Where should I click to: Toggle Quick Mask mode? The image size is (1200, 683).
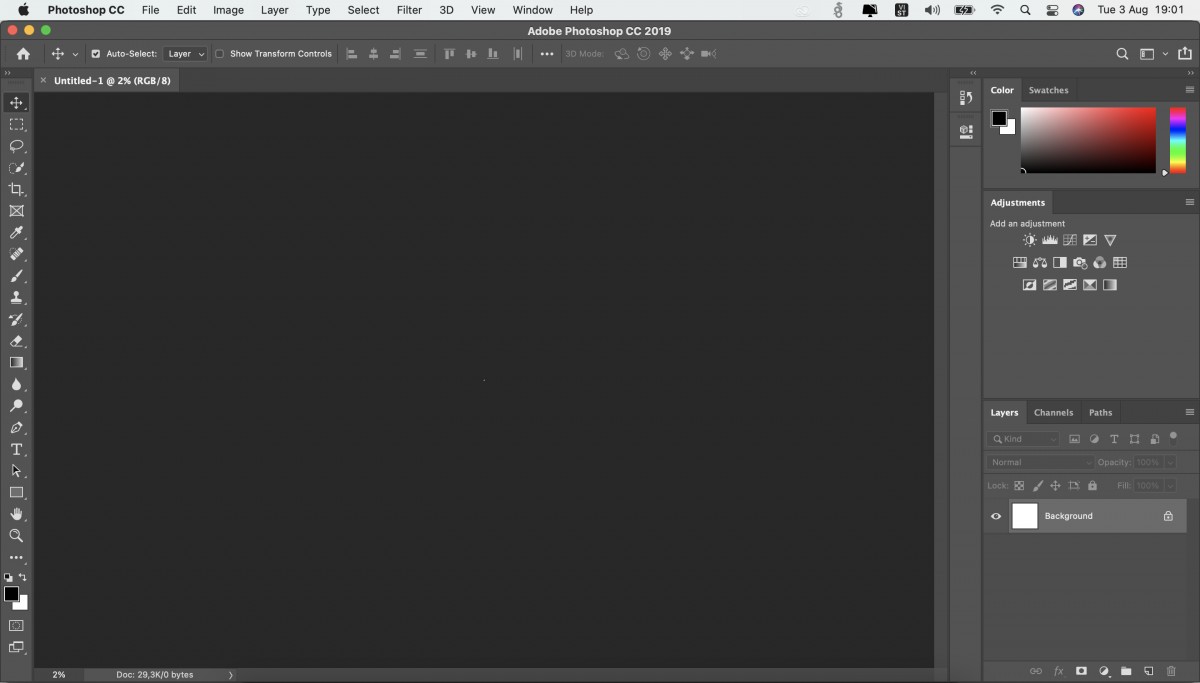[16, 626]
